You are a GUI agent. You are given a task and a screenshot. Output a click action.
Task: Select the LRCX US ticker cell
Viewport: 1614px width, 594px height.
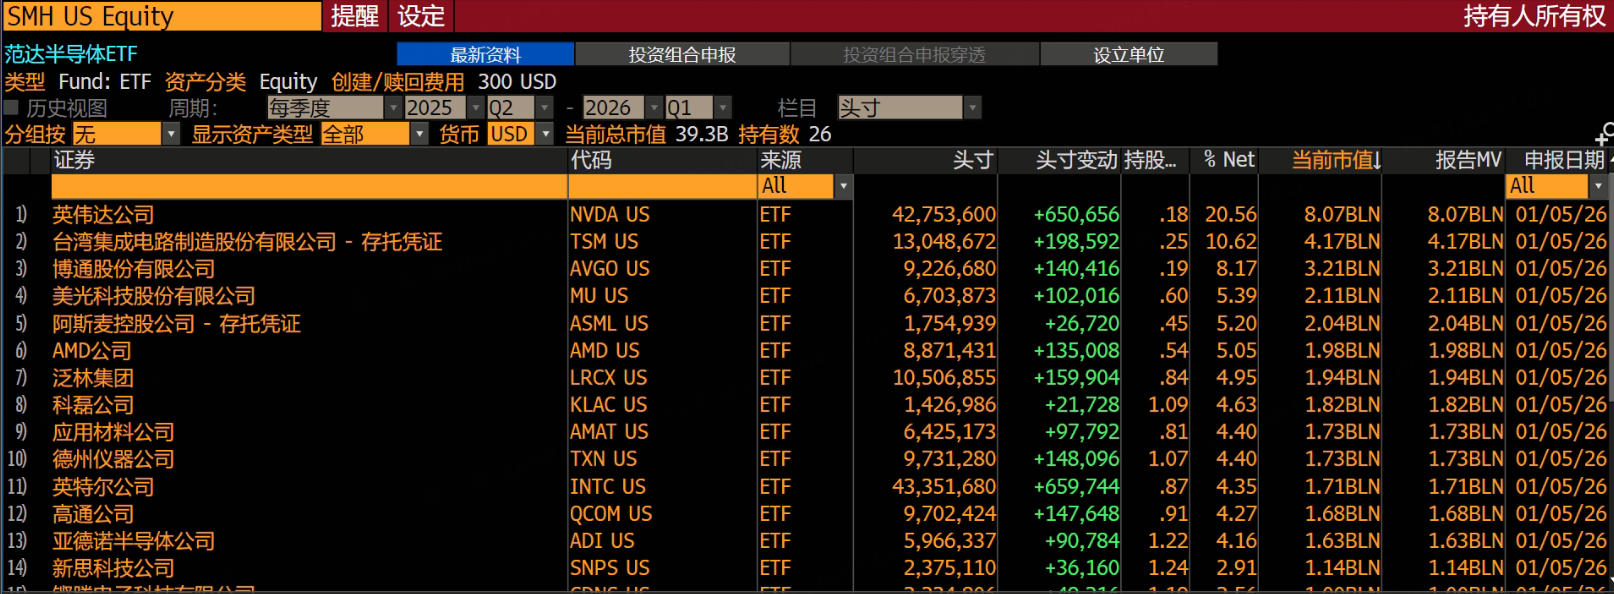(x=609, y=378)
